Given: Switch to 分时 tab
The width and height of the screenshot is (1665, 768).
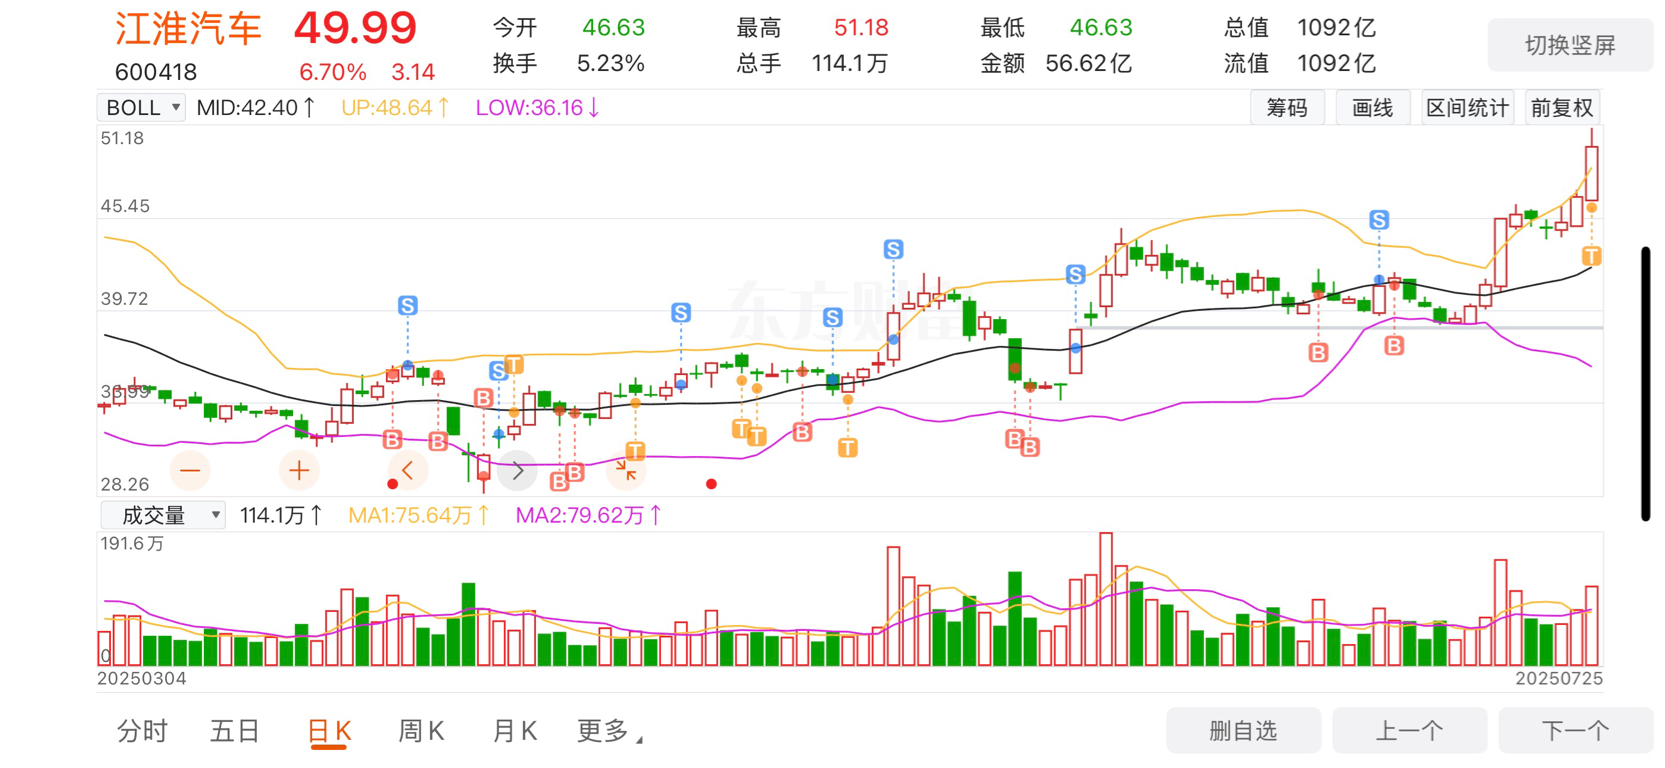Looking at the screenshot, I should [142, 732].
